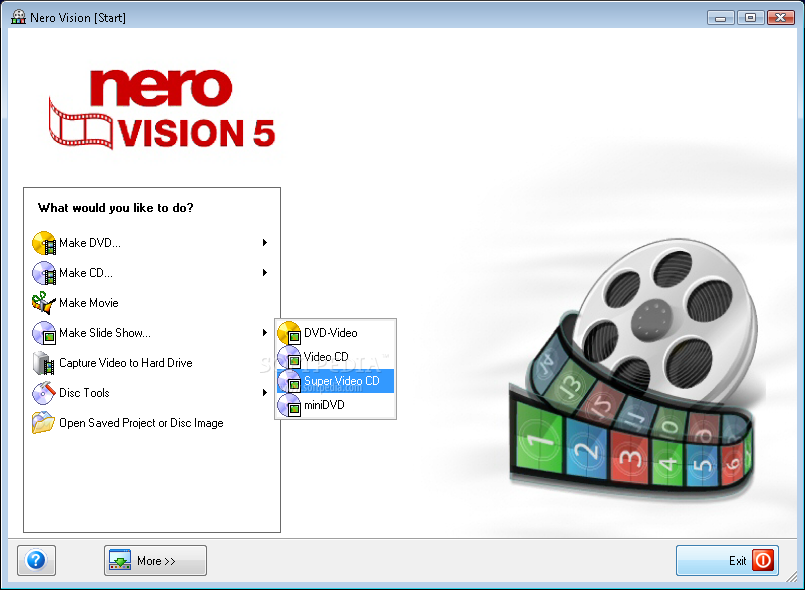Click the Open Saved Project folder icon

pyautogui.click(x=44, y=423)
